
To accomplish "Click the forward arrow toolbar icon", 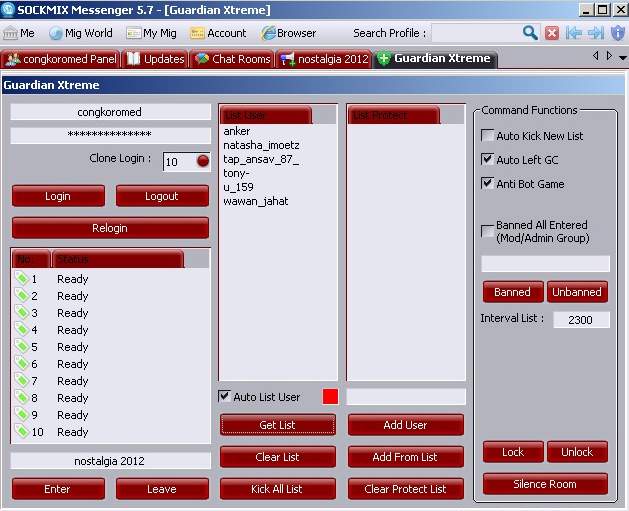I will coord(596,33).
